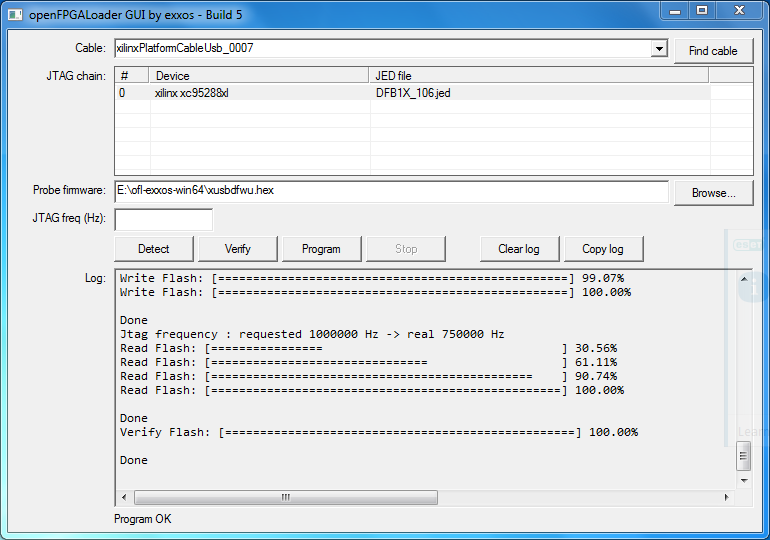Image resolution: width=770 pixels, height=540 pixels.
Task: Click the row number 0 cell
Action: [133, 93]
